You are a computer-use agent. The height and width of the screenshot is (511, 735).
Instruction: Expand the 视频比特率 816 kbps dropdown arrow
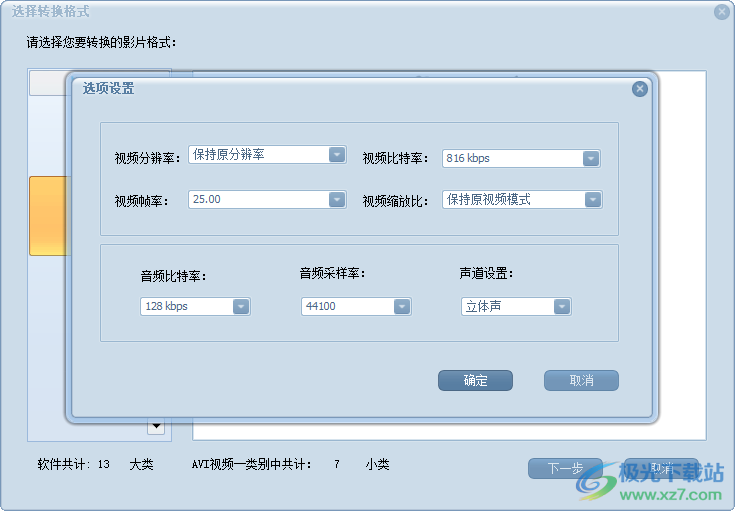[x=591, y=158]
